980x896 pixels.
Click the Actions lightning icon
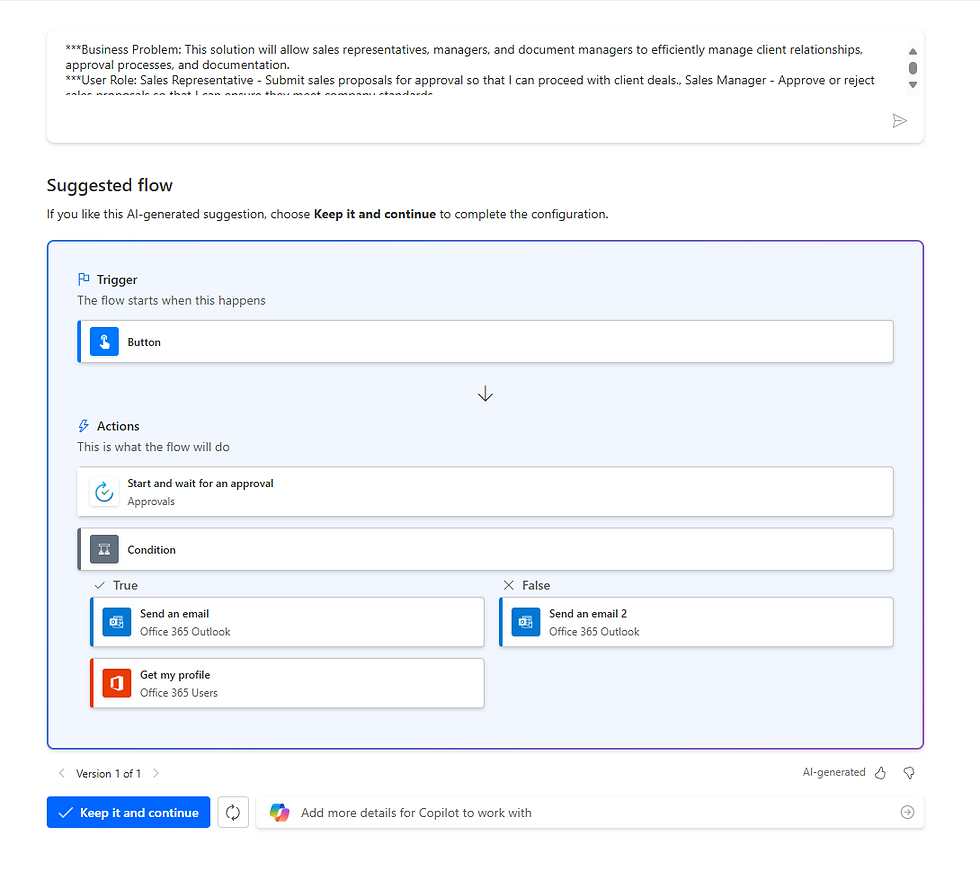pyautogui.click(x=84, y=426)
